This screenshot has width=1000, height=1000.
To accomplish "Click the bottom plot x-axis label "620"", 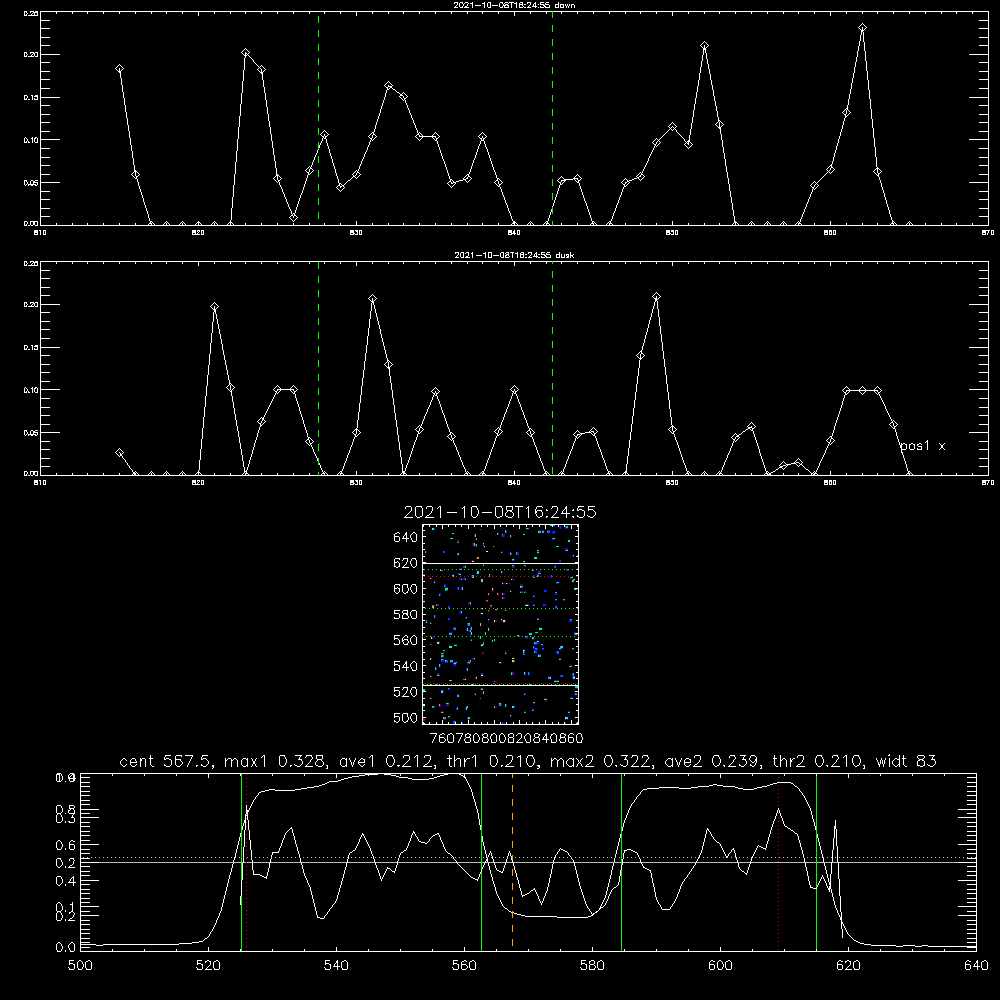I will (848, 966).
